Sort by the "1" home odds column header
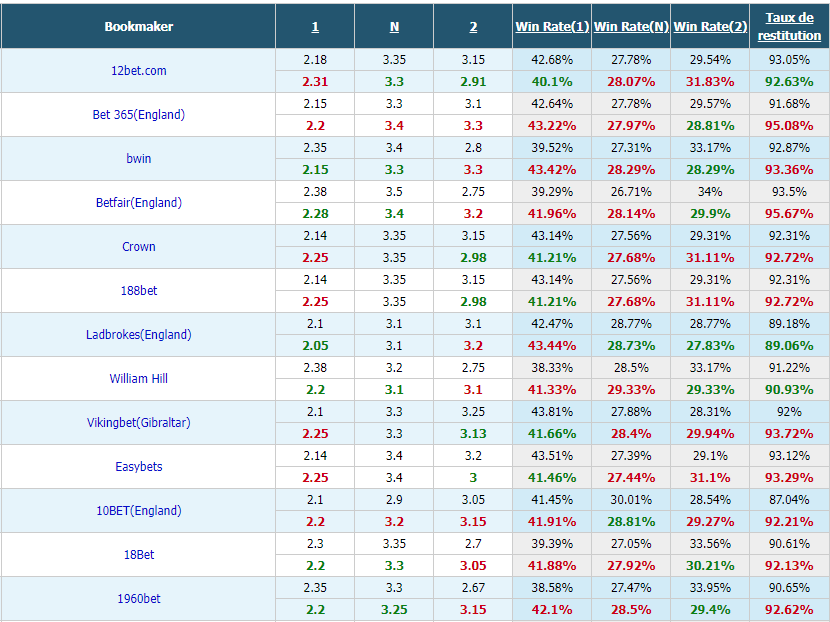Image resolution: width=830 pixels, height=622 pixels. (x=315, y=26)
